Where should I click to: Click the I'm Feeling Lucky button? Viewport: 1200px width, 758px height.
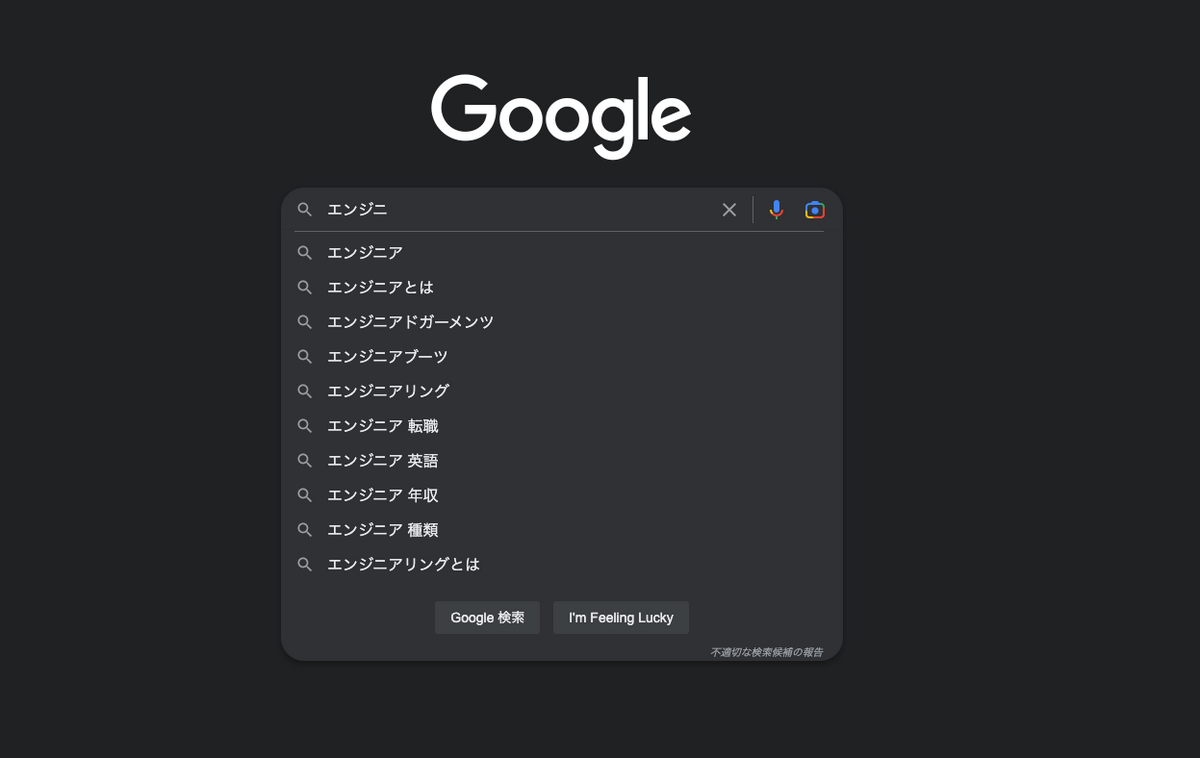point(621,618)
